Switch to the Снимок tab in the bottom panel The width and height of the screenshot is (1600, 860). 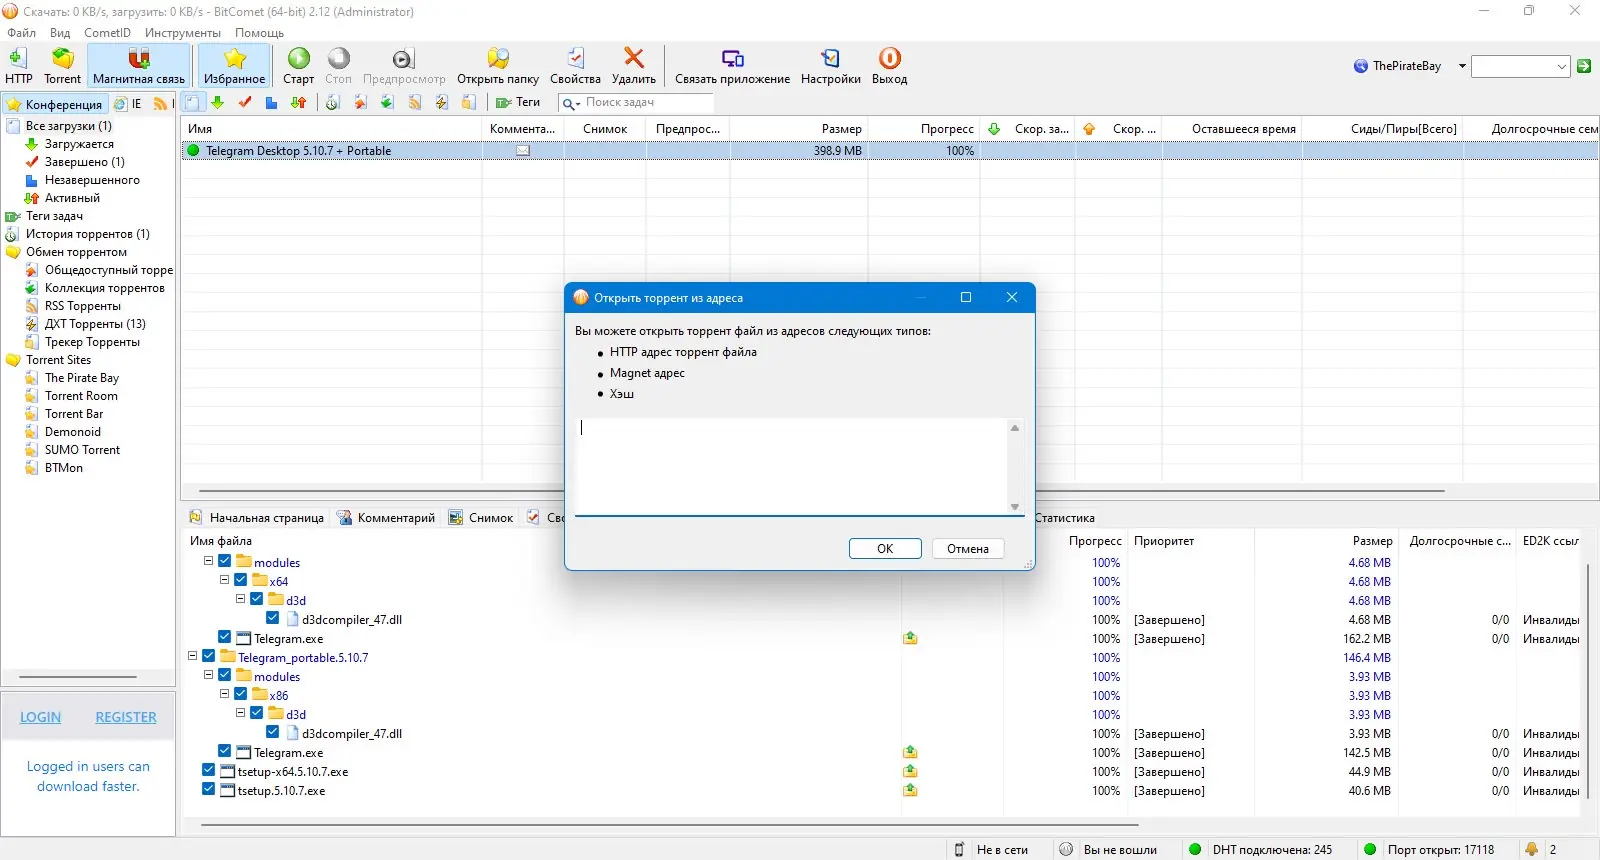481,518
